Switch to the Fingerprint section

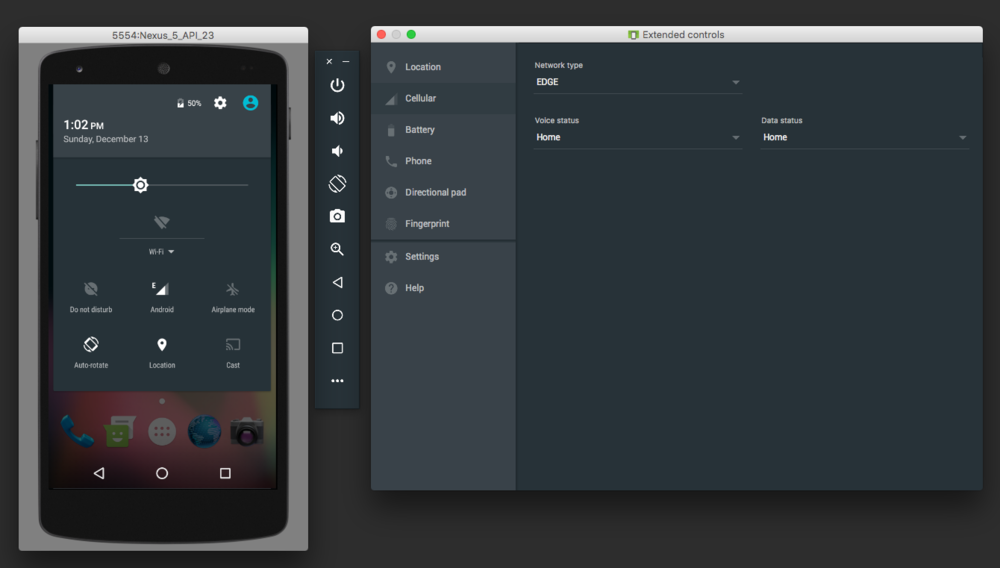coord(426,224)
